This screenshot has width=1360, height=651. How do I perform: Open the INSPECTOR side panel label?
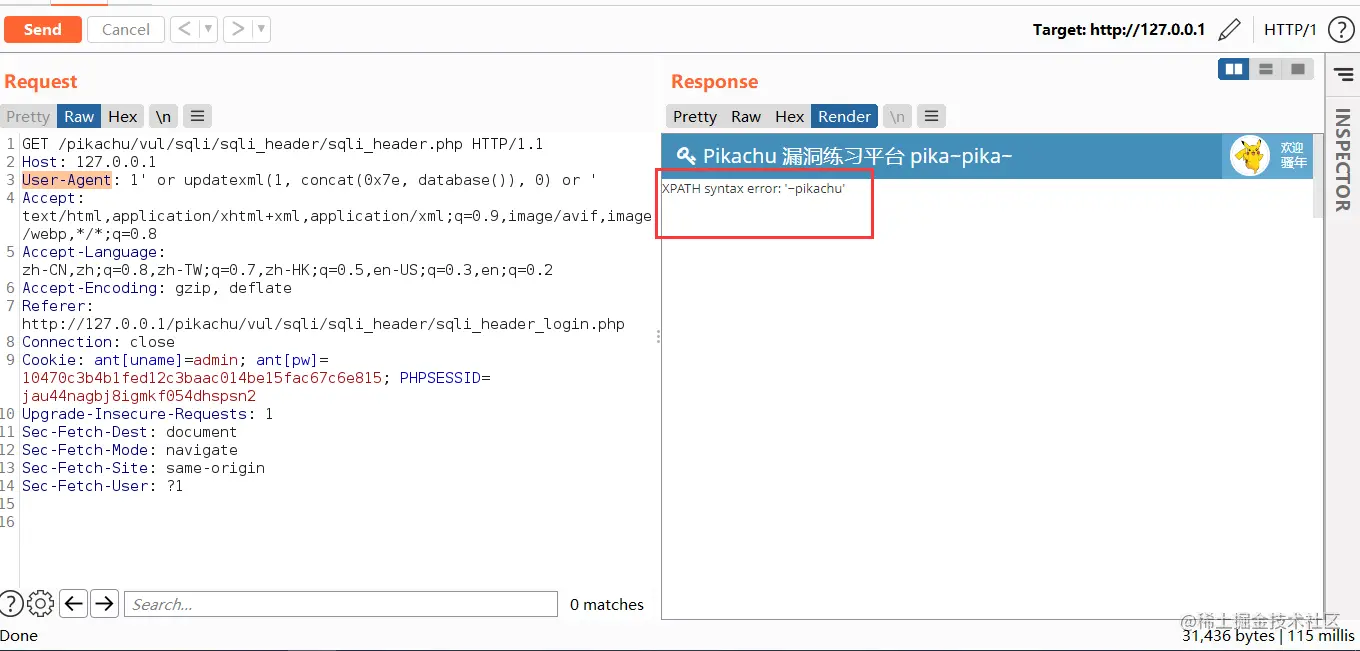1343,160
